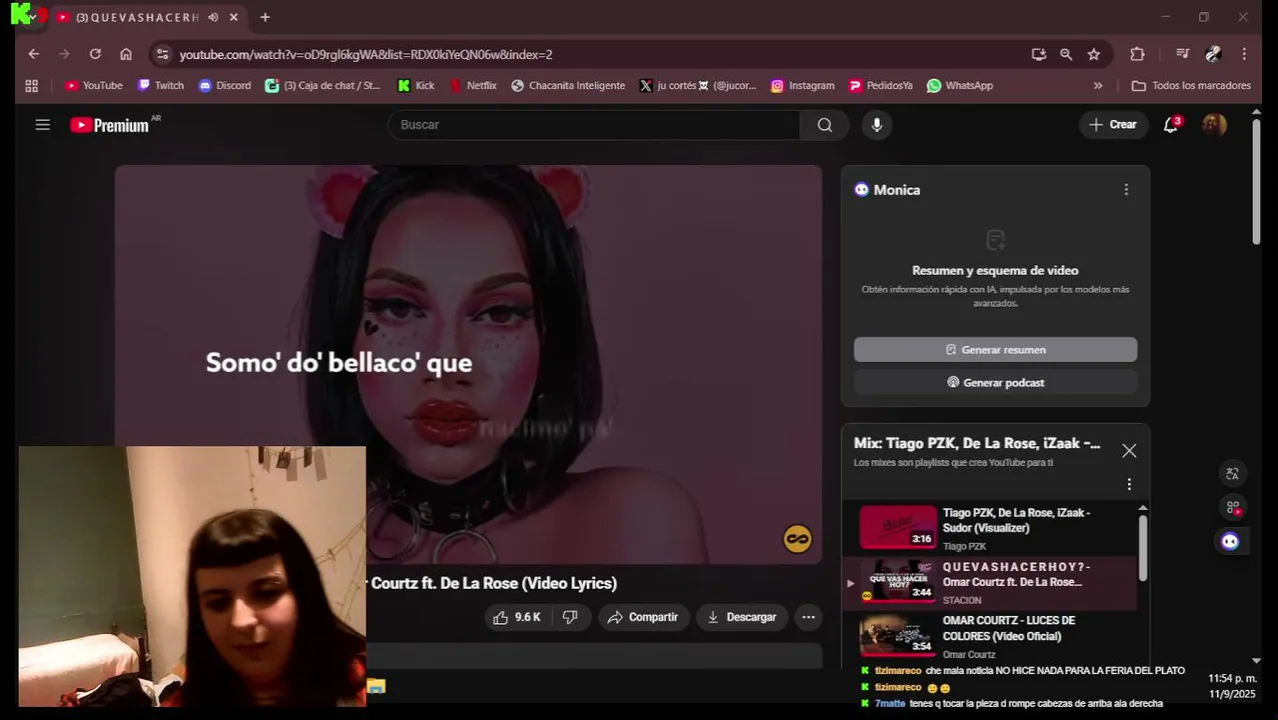Open the Caja de chat bookmark
The height and width of the screenshot is (720, 1278).
coord(323,86)
